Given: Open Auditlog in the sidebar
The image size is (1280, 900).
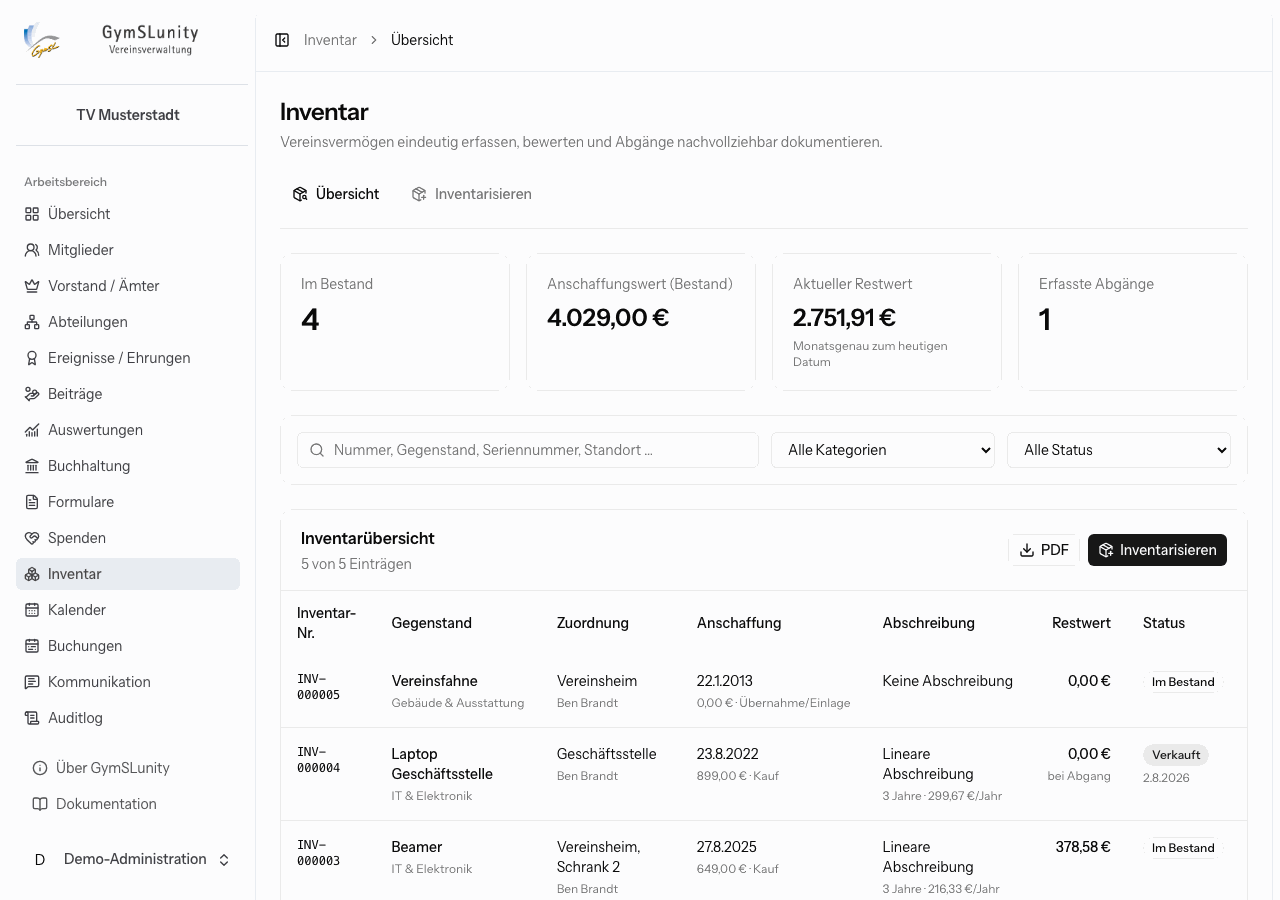Looking at the screenshot, I should point(128,718).
